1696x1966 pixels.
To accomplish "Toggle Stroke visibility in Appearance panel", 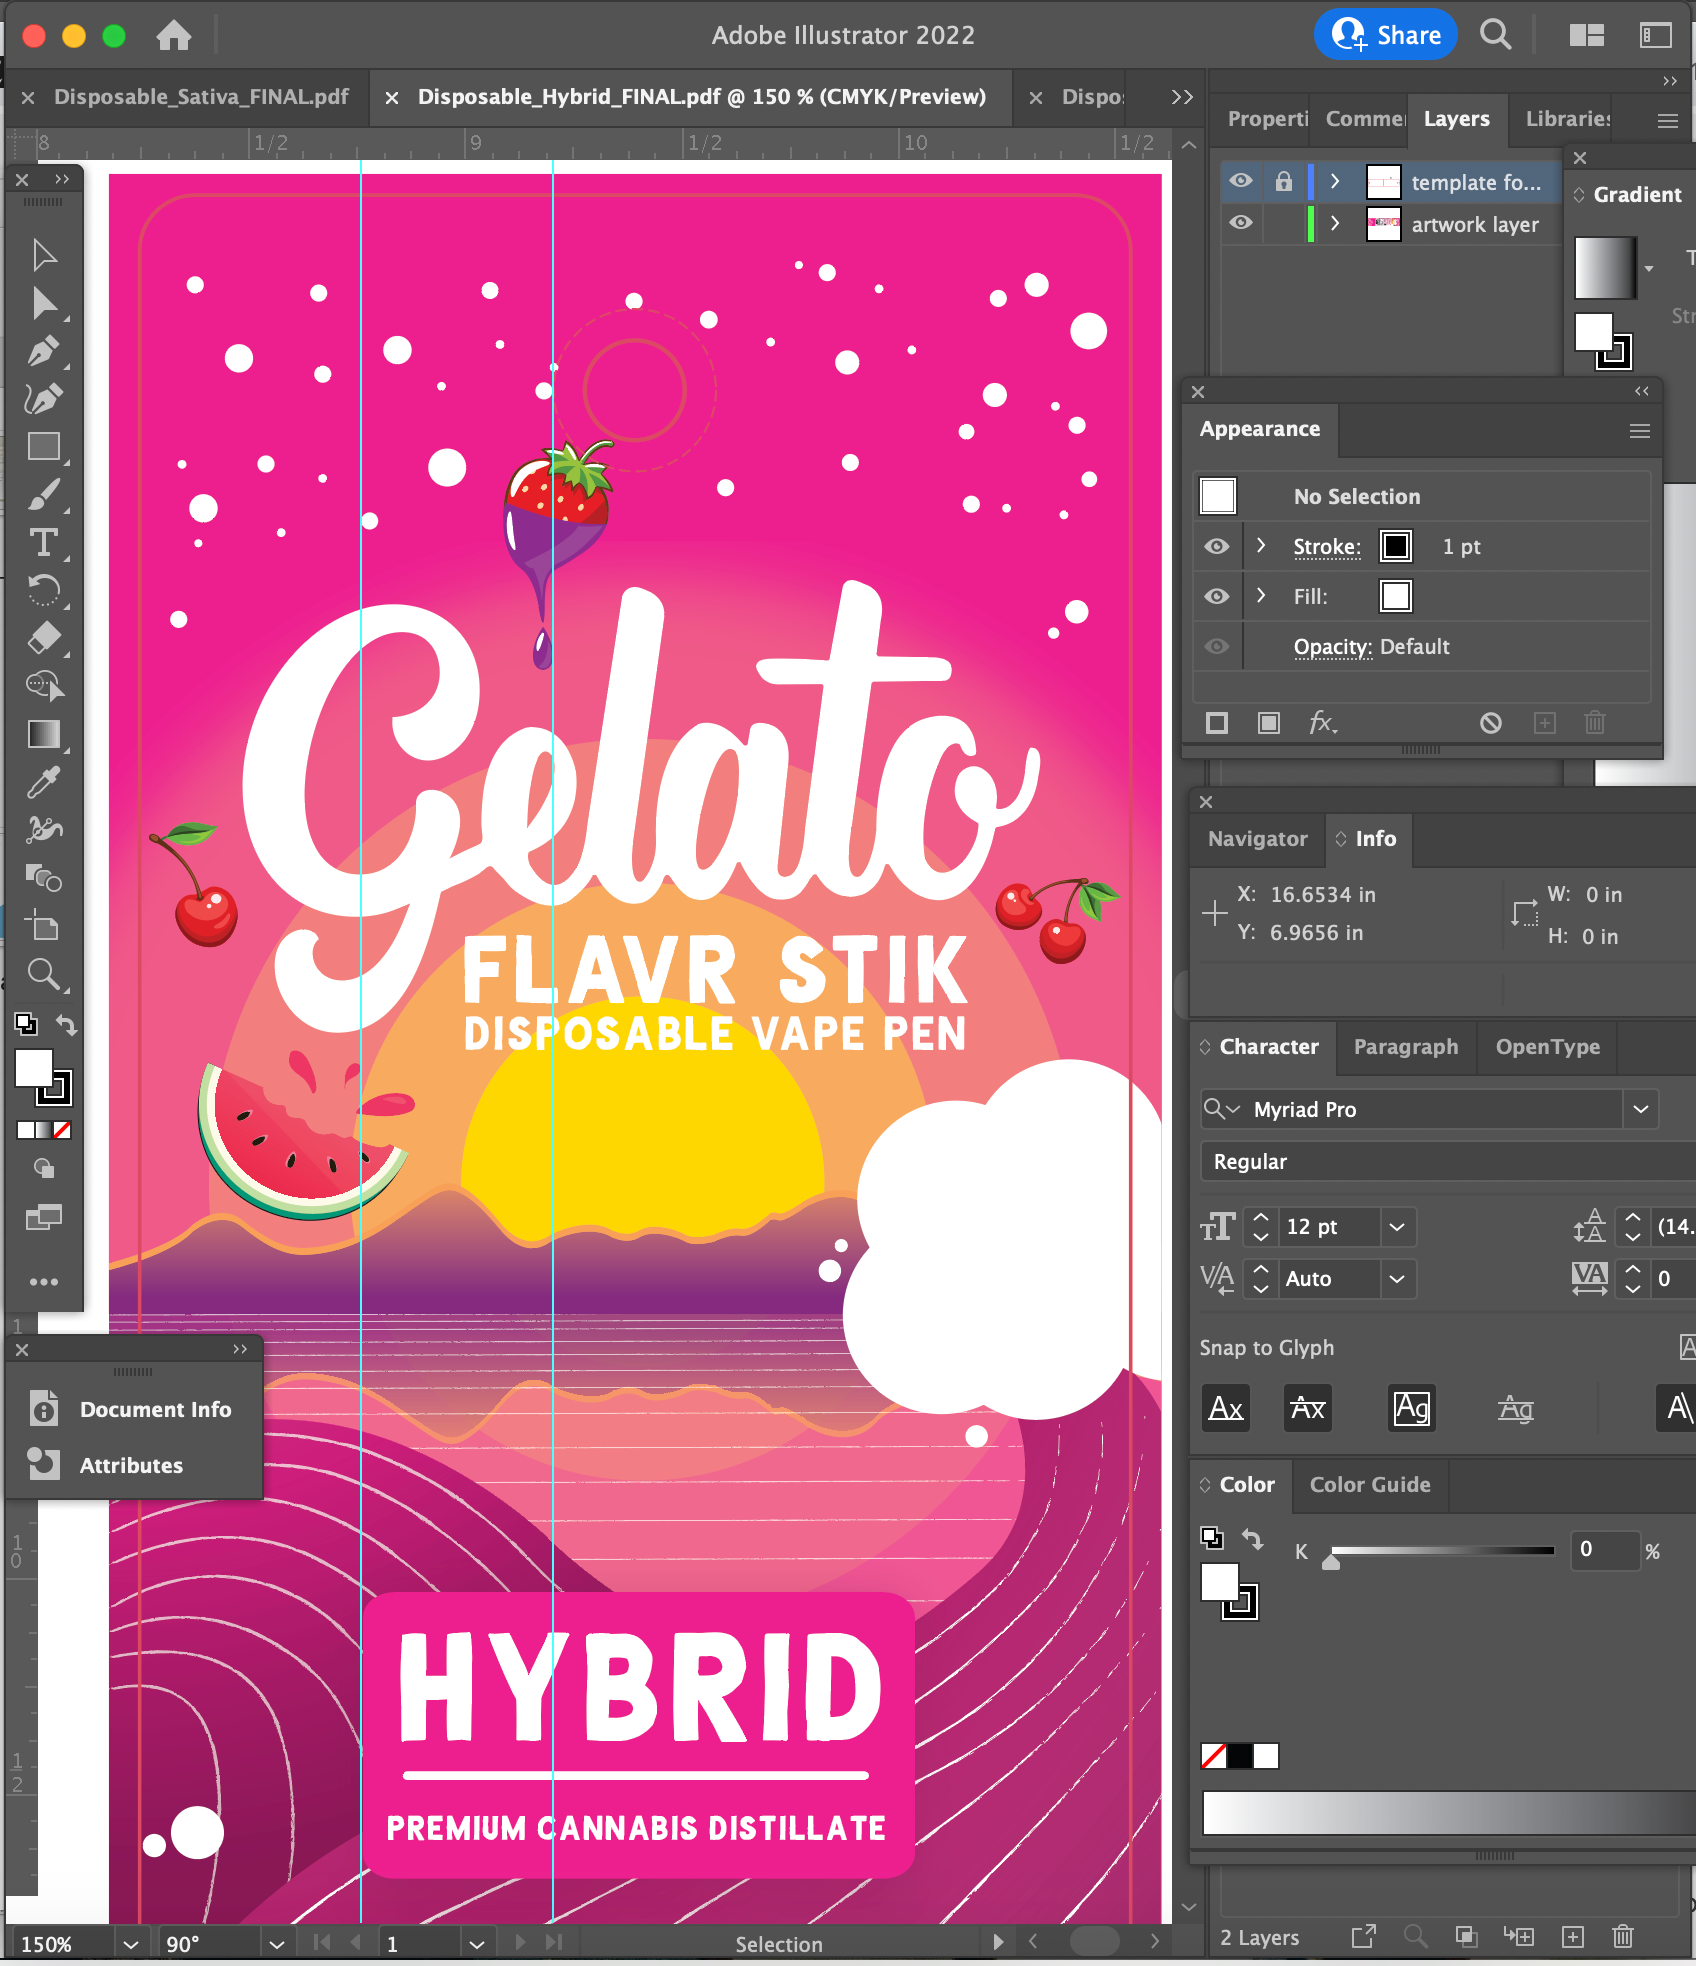I will tap(1217, 546).
